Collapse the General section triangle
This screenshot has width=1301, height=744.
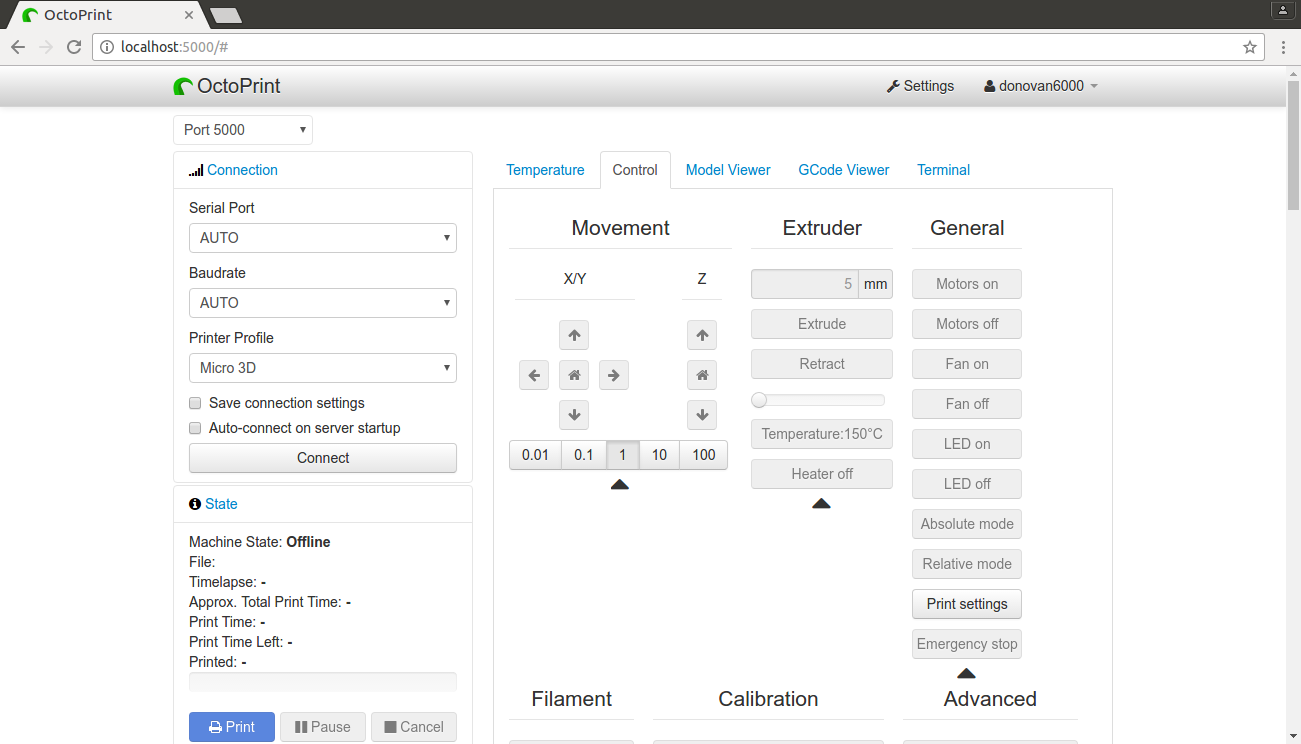pos(966,674)
